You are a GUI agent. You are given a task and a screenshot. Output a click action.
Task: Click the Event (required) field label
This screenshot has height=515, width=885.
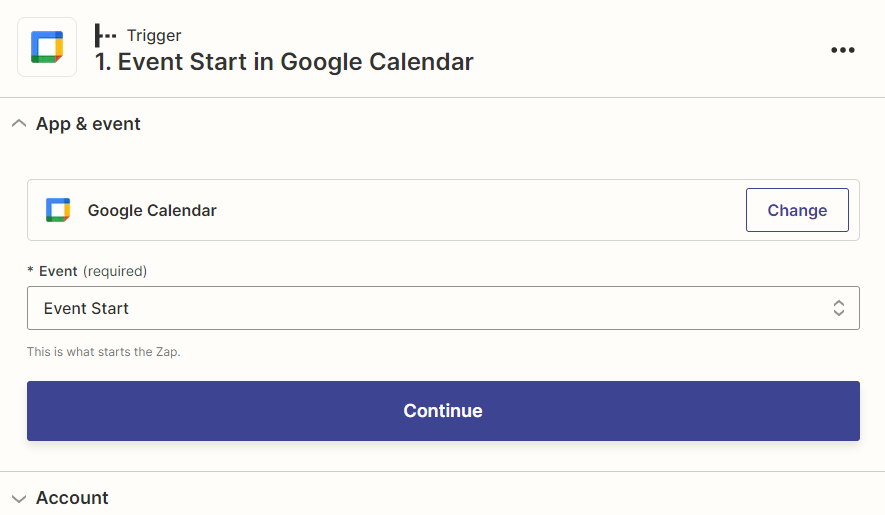pos(93,271)
